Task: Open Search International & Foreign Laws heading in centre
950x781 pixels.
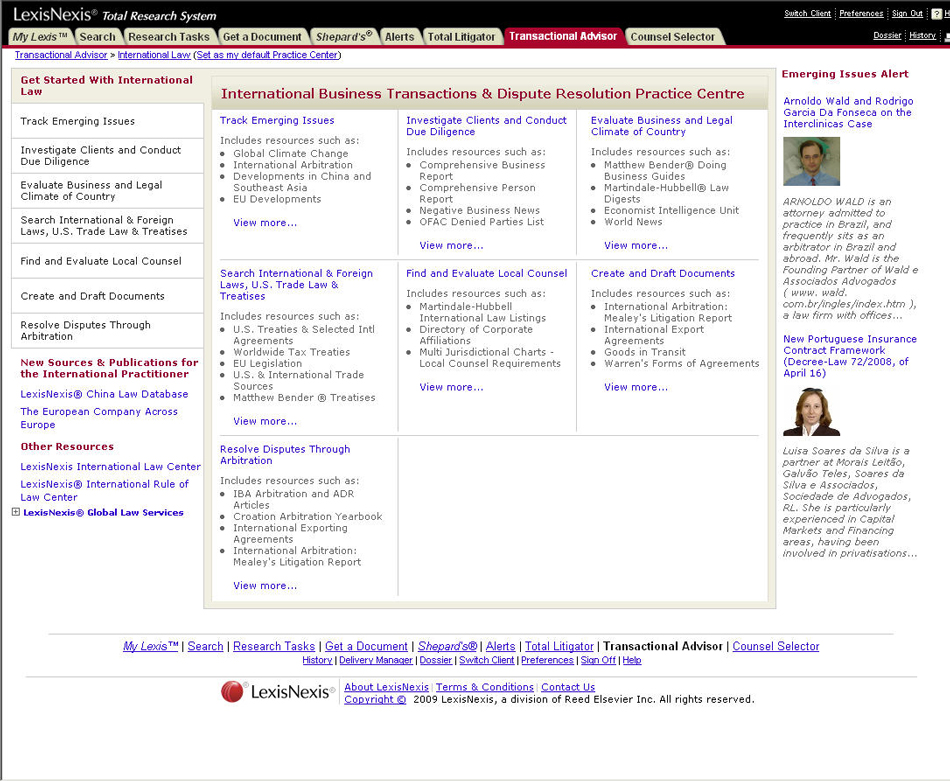Action: tap(296, 285)
